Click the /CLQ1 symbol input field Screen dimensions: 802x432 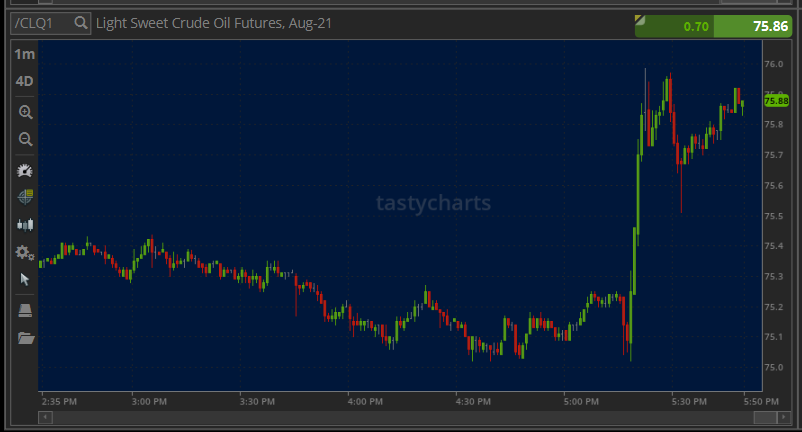point(40,22)
